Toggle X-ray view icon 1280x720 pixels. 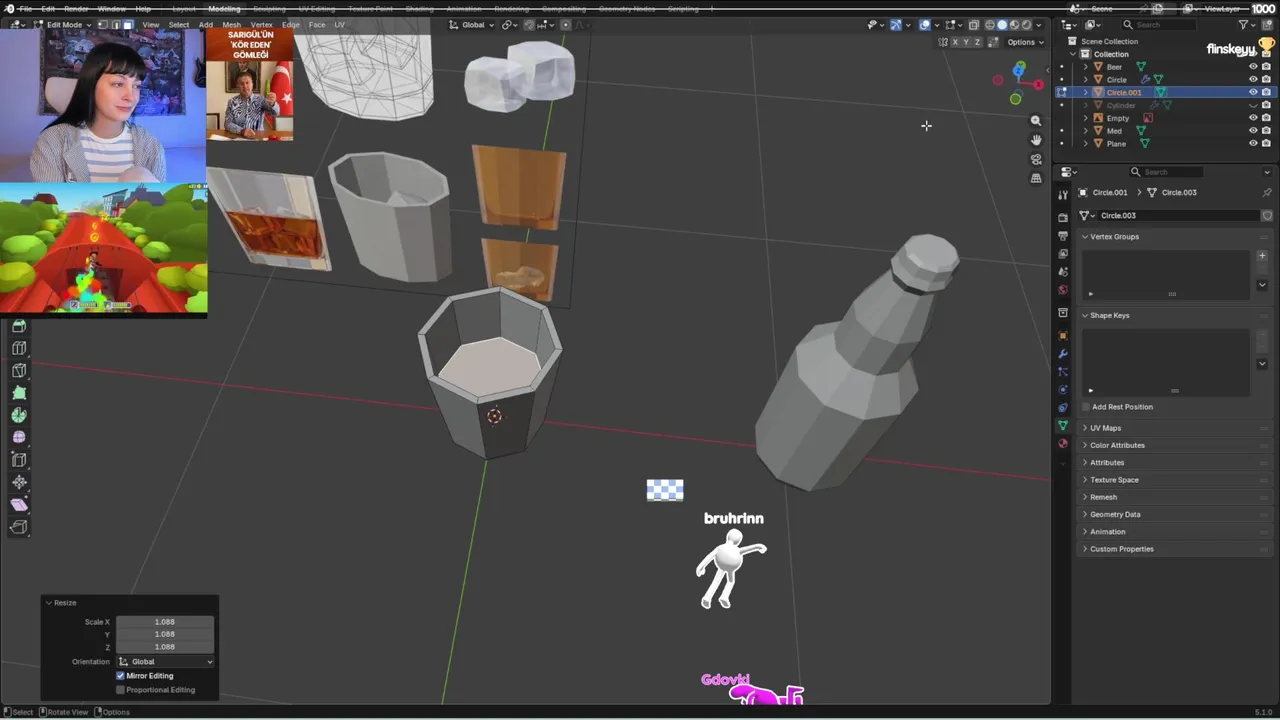pos(973,24)
